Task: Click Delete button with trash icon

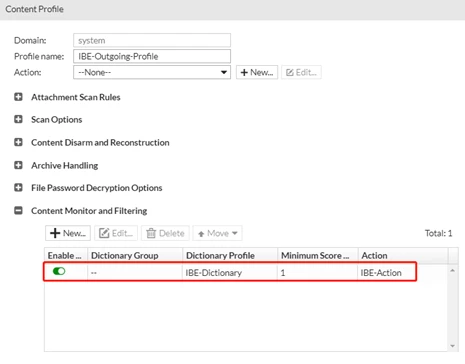Action: click(165, 233)
